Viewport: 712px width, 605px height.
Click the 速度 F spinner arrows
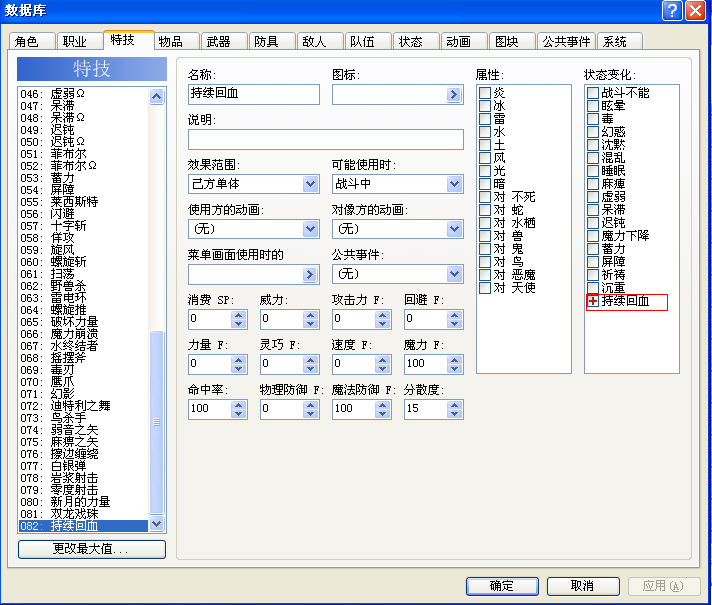click(x=383, y=364)
